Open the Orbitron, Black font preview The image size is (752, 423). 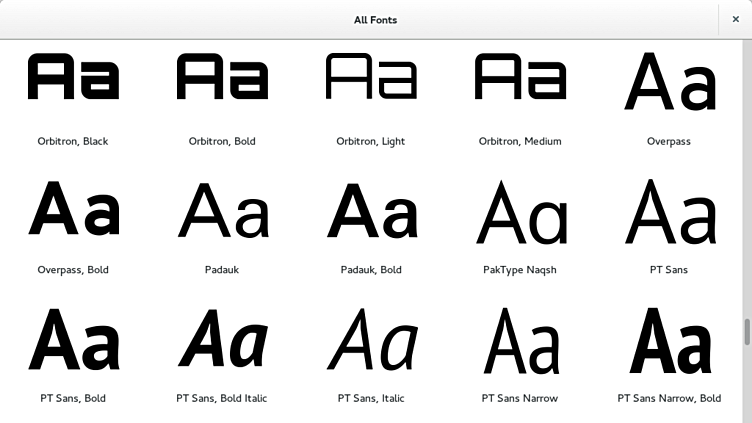click(x=73, y=77)
